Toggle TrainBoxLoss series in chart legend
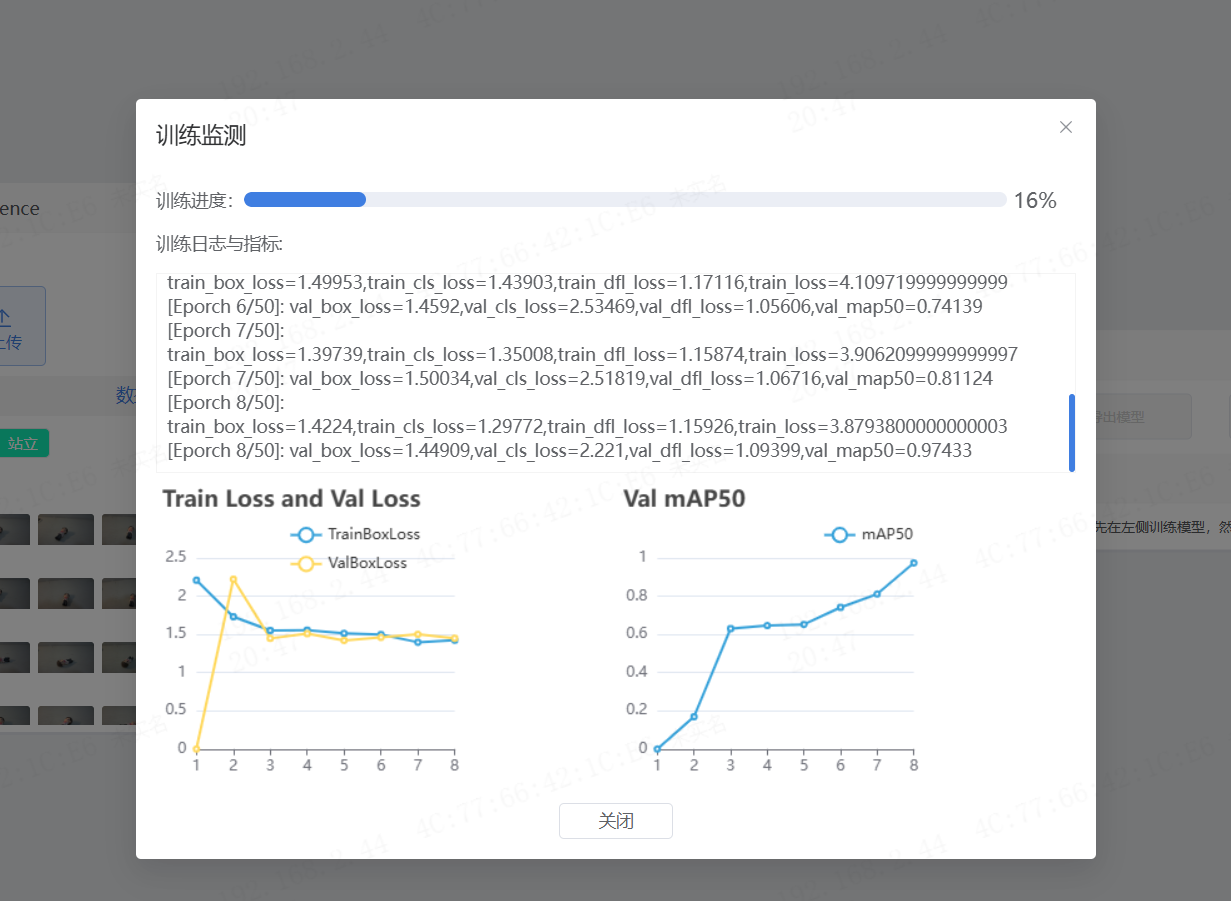 click(x=356, y=534)
